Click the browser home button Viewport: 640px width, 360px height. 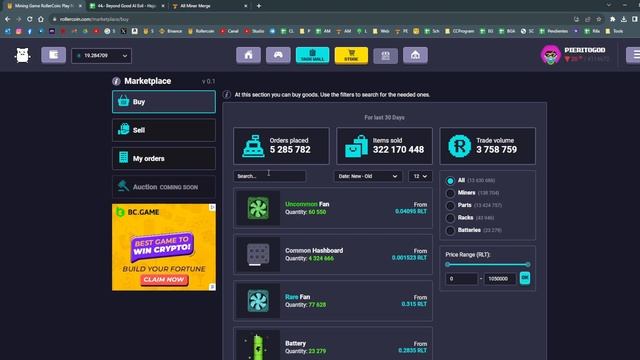point(41,19)
